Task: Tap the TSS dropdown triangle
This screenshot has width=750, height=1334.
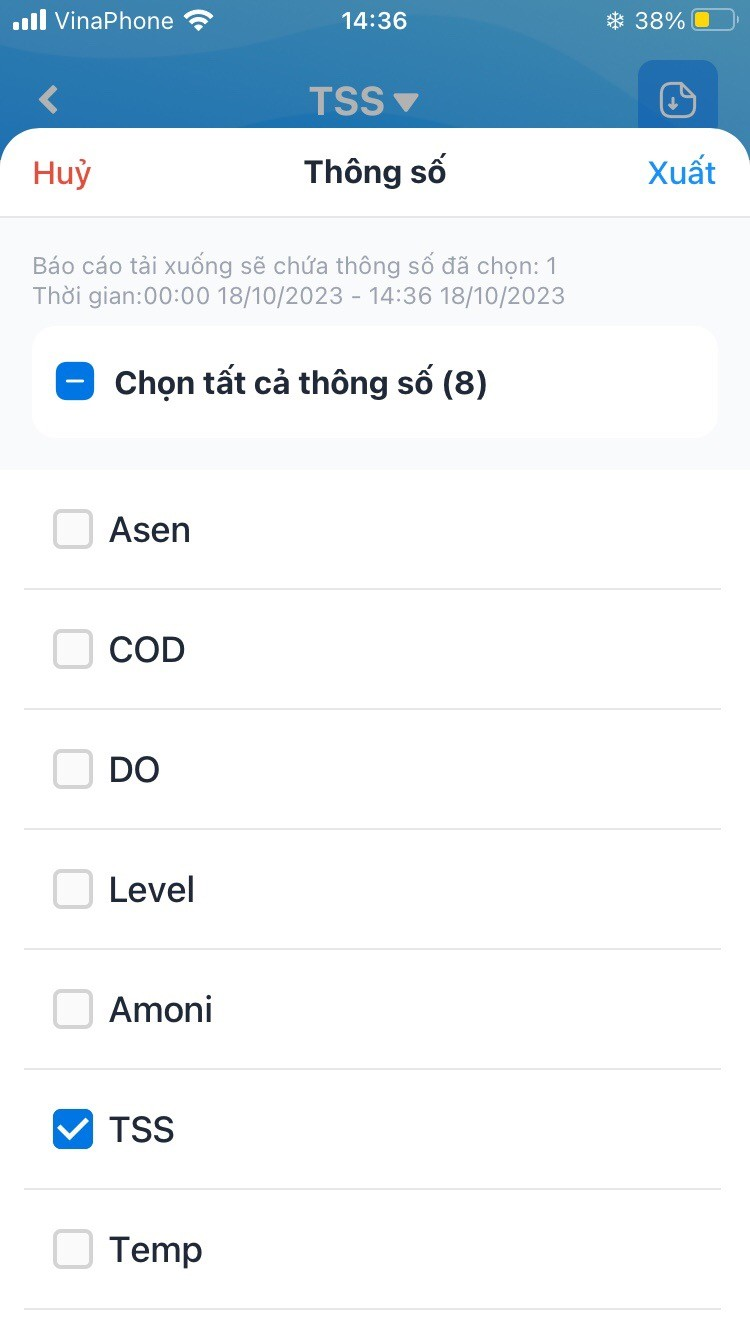Action: (x=405, y=102)
